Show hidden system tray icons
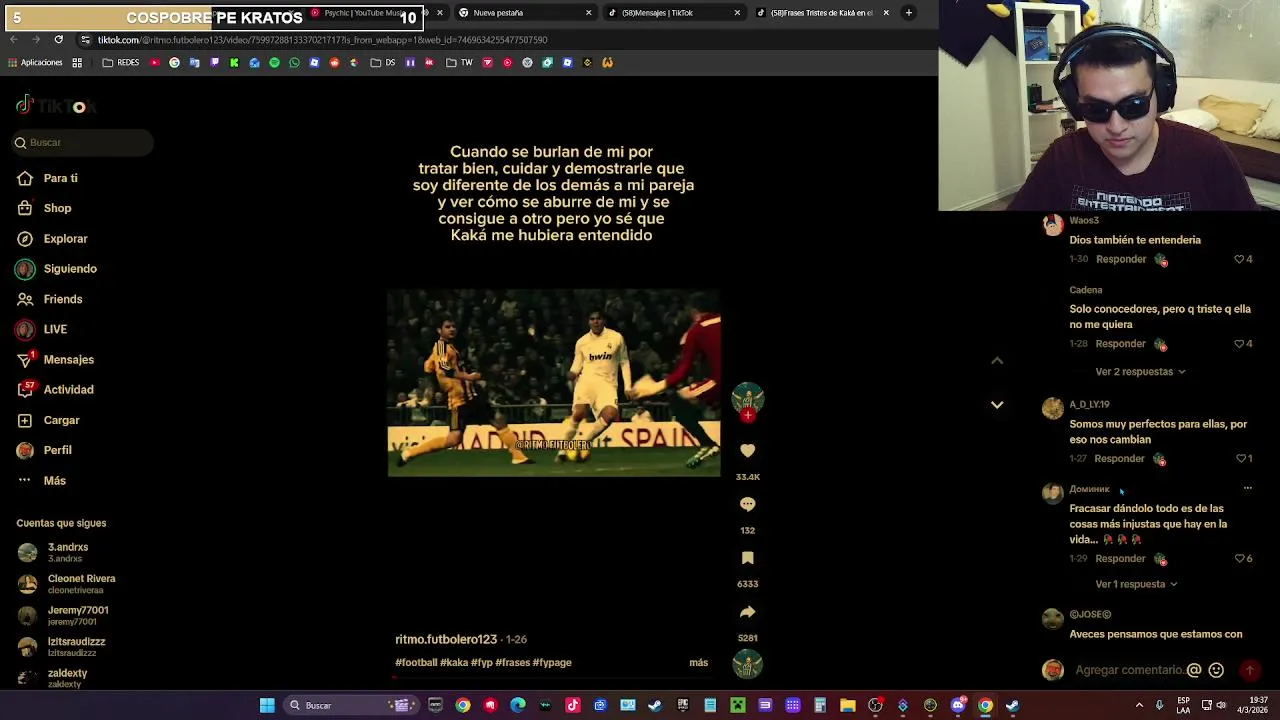Image resolution: width=1280 pixels, height=720 pixels. pyautogui.click(x=1139, y=706)
